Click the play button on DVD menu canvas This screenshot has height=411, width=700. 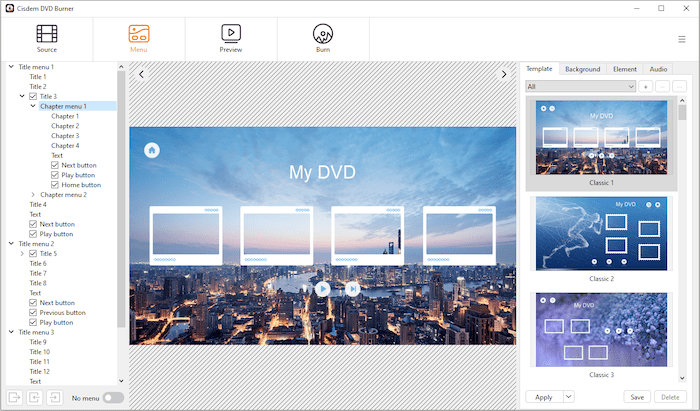point(322,289)
